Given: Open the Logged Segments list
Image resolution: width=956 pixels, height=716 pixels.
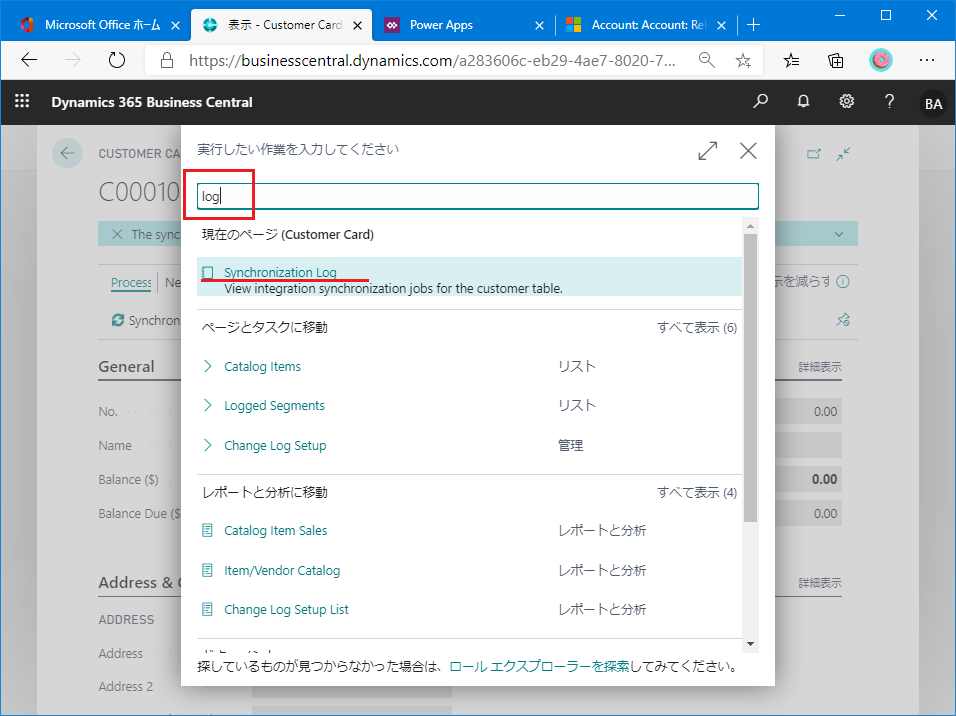Looking at the screenshot, I should point(274,406).
